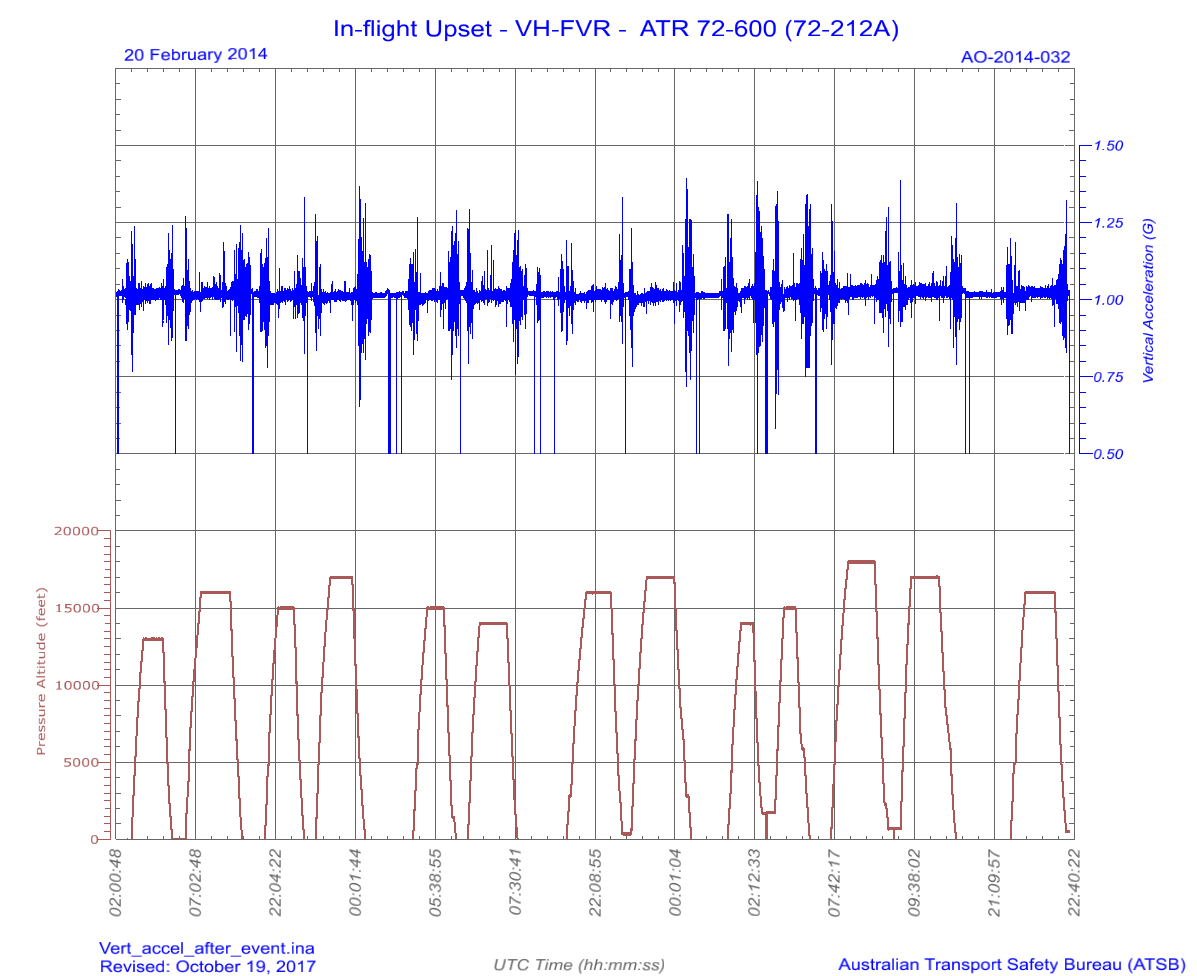
Task: Click the 13000 ft plateau of first flight
Action: pyautogui.click(x=153, y=639)
